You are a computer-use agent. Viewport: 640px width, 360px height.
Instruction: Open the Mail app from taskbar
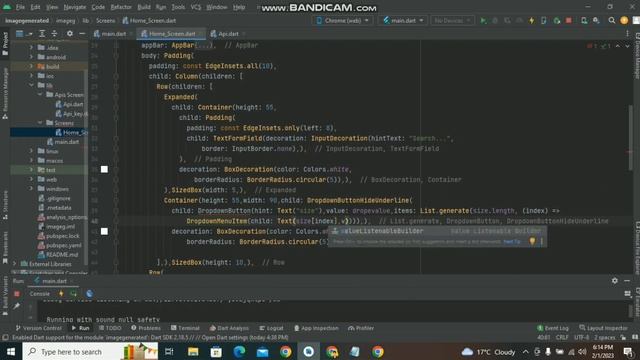tap(262, 351)
